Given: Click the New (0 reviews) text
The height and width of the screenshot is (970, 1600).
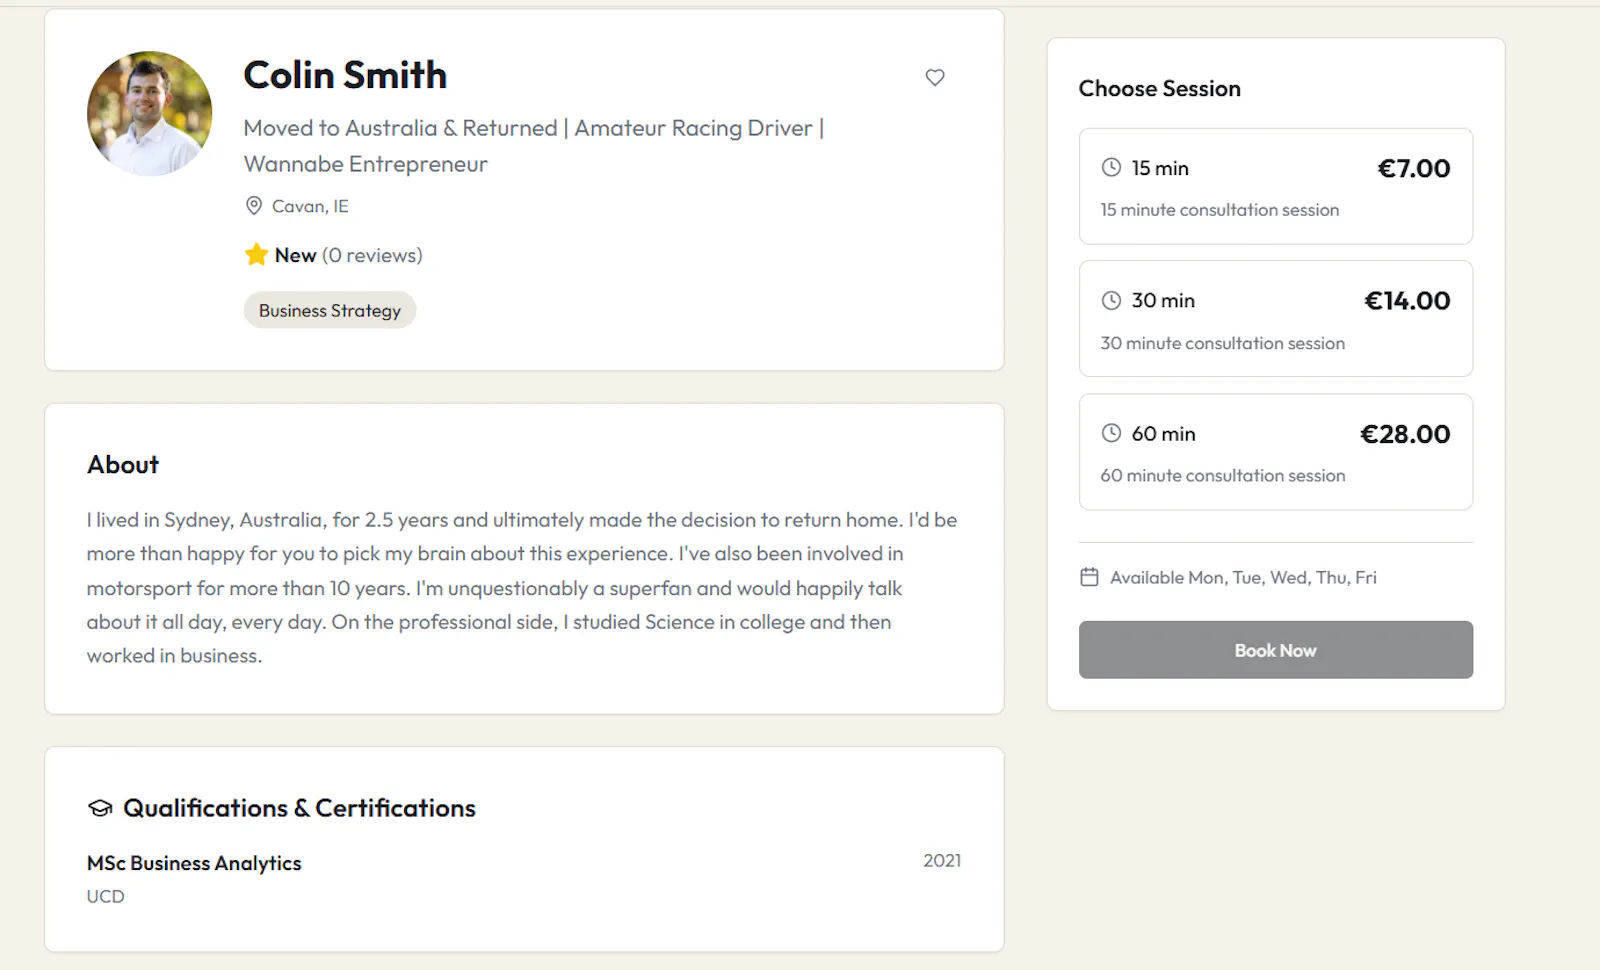Looking at the screenshot, I should [348, 255].
